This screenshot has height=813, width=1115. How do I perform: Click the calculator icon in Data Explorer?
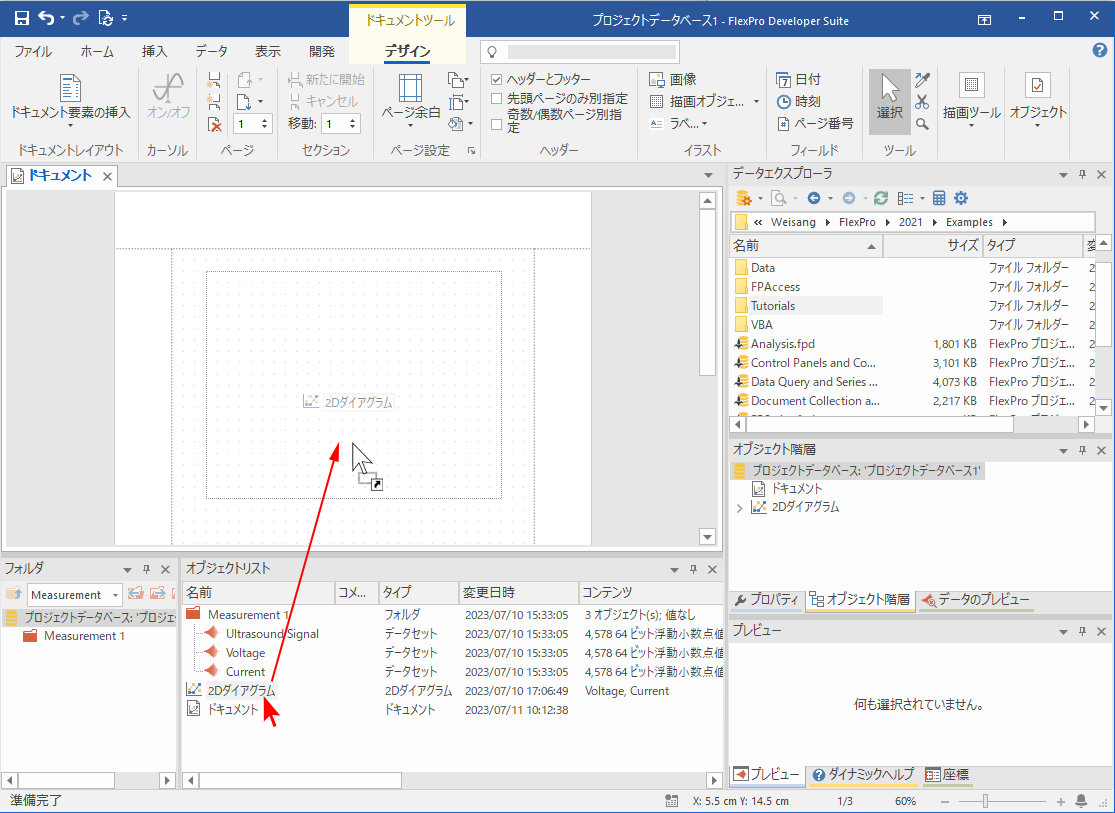point(939,198)
